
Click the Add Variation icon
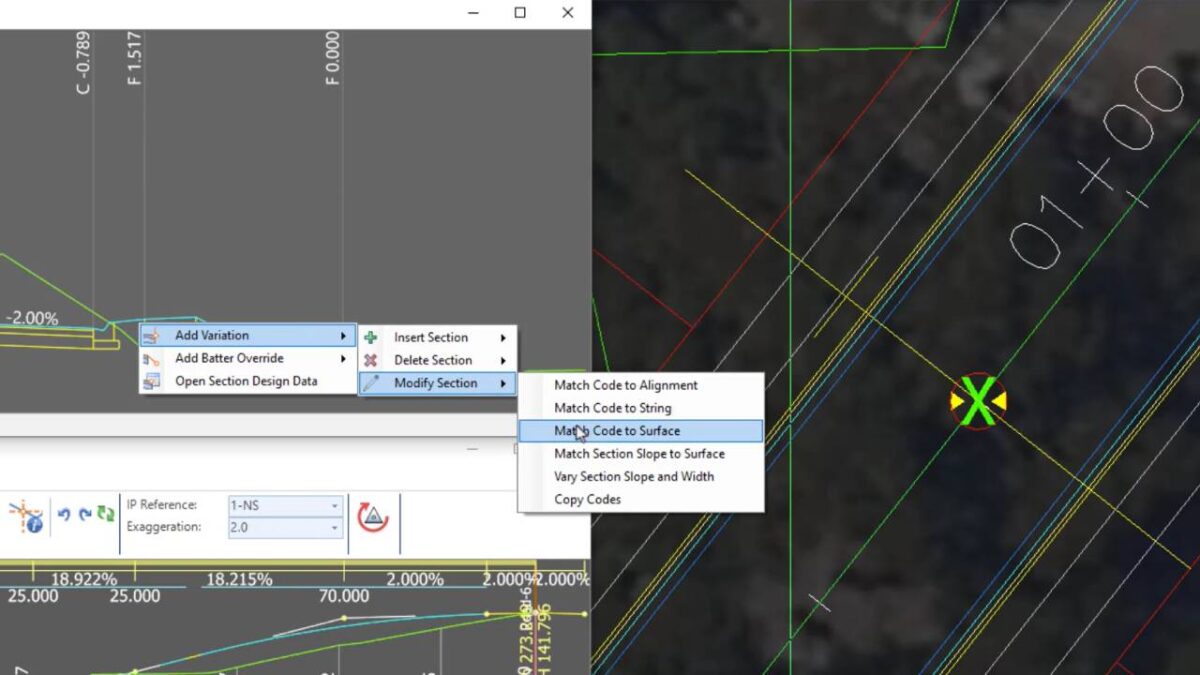coord(150,335)
